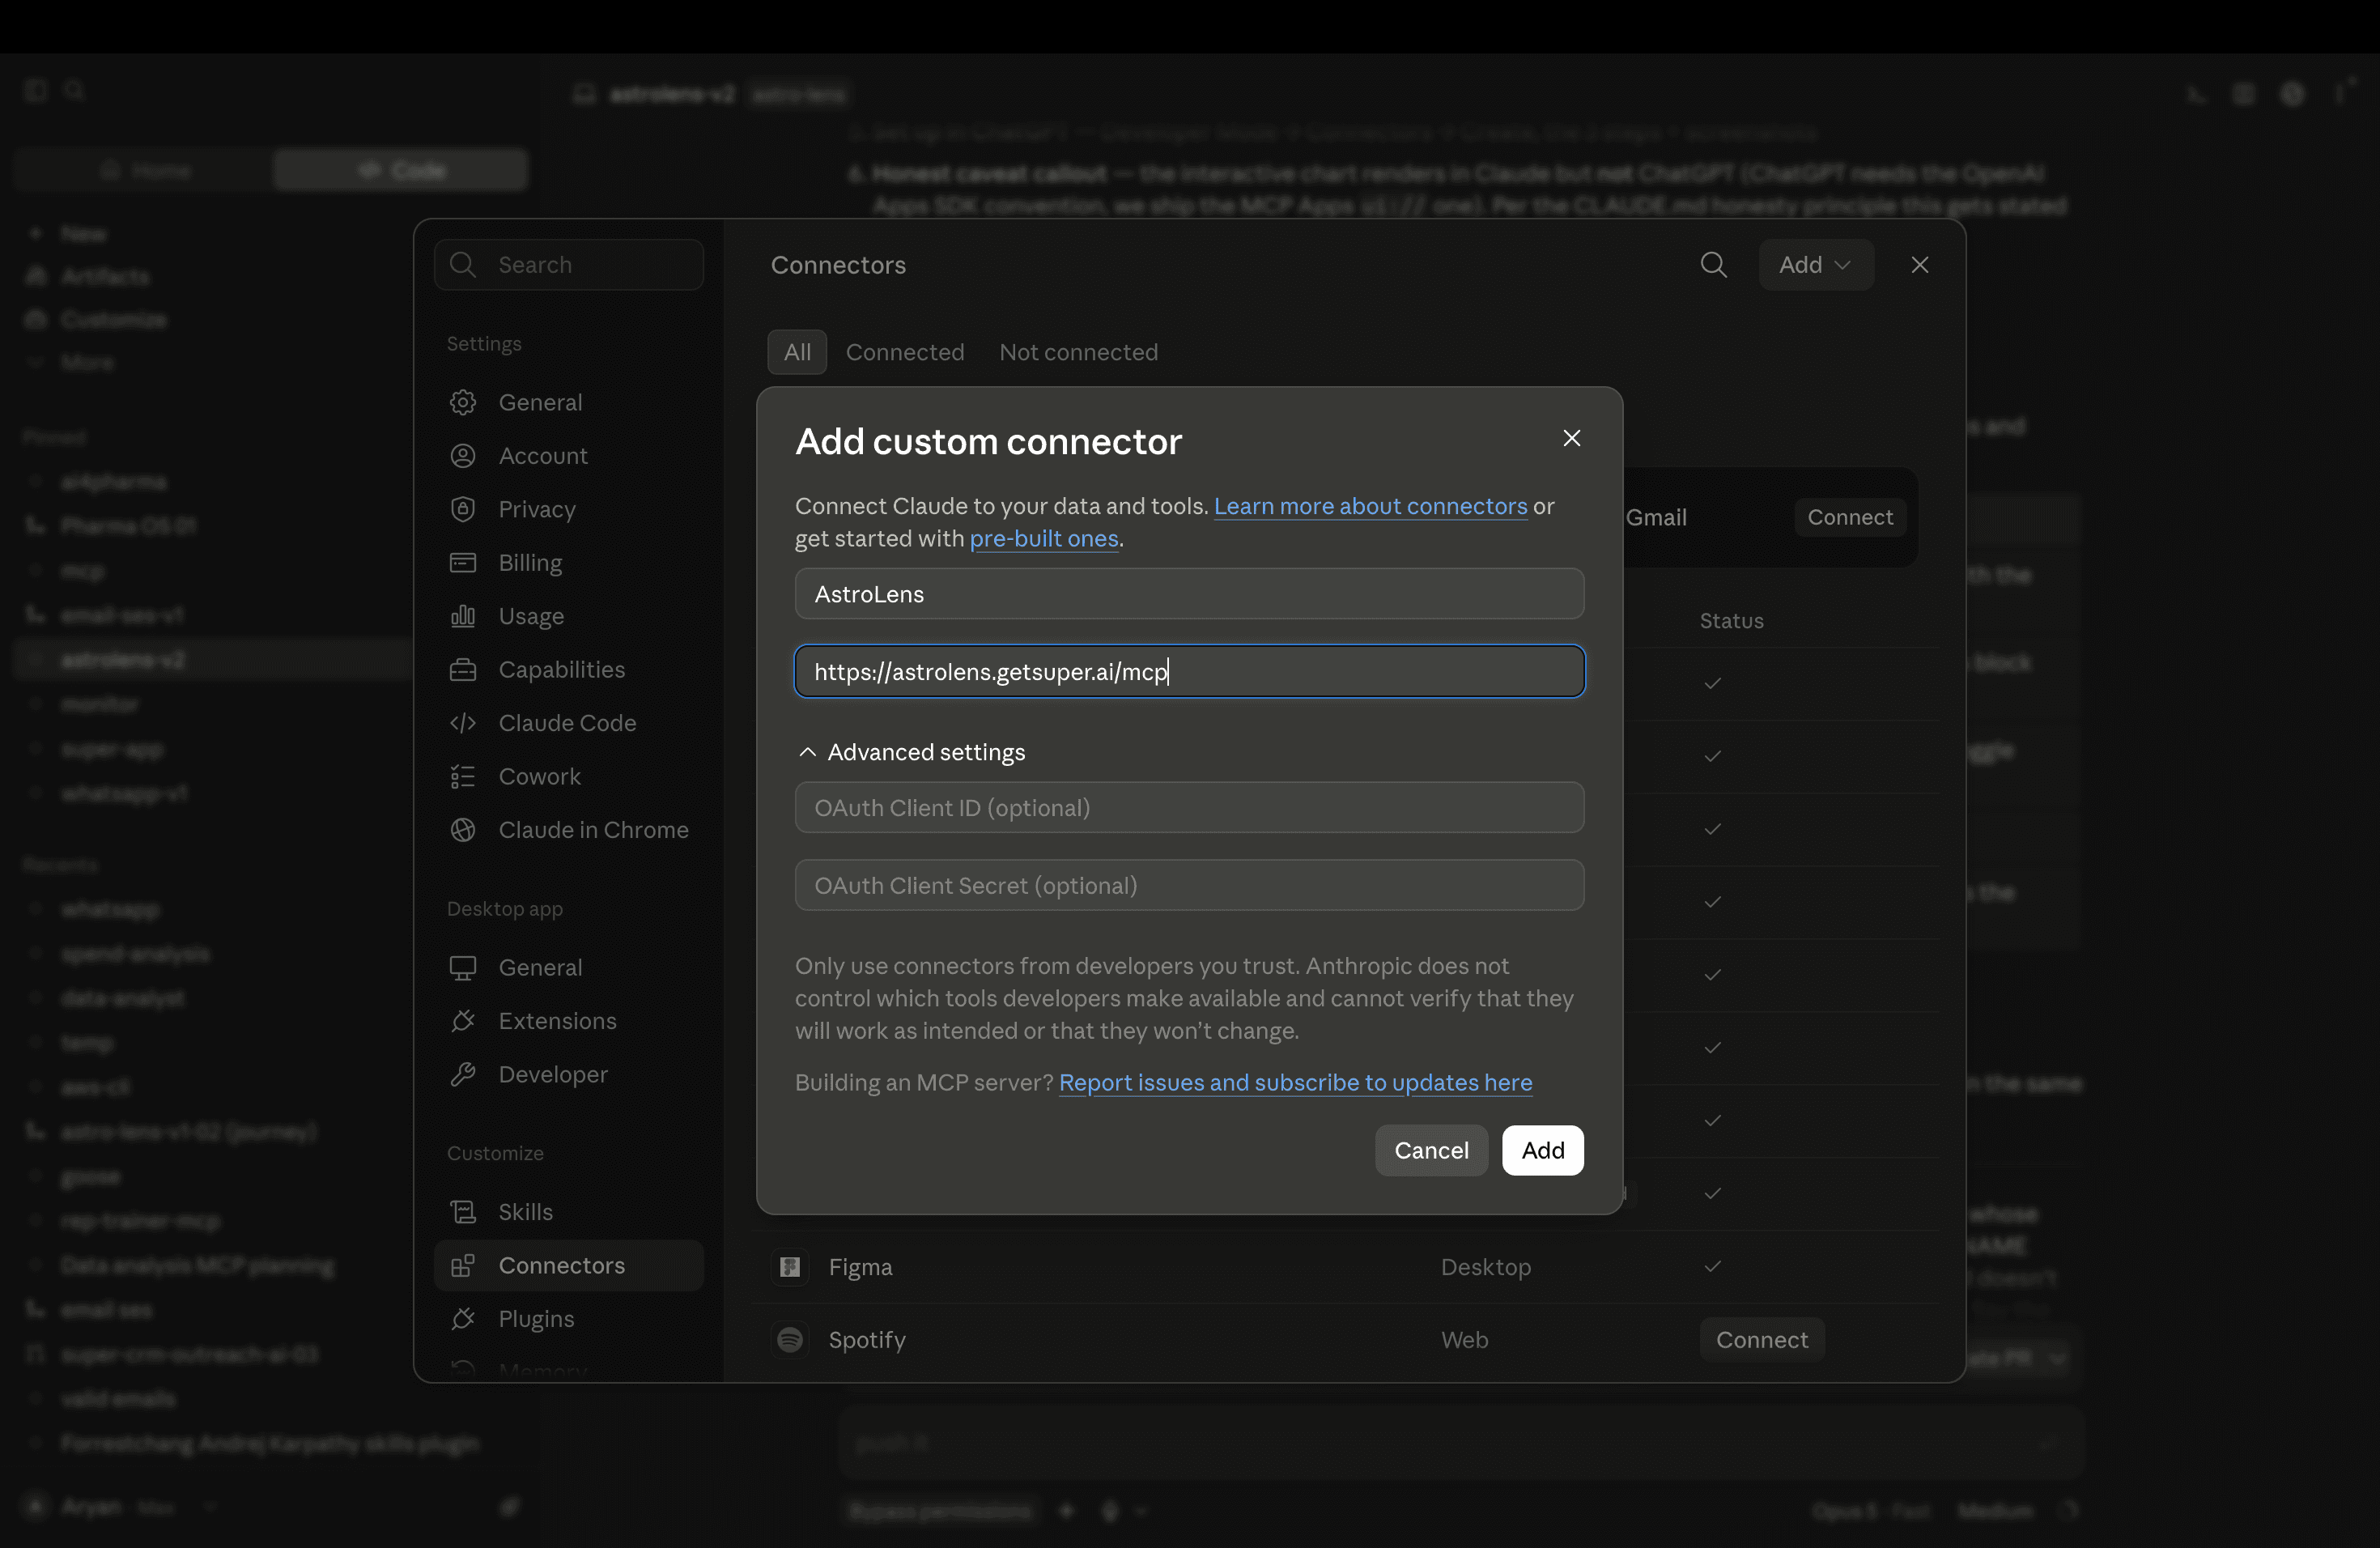The width and height of the screenshot is (2380, 1548).
Task: Open Desktop app General monitor icon
Action: pyautogui.click(x=462, y=968)
